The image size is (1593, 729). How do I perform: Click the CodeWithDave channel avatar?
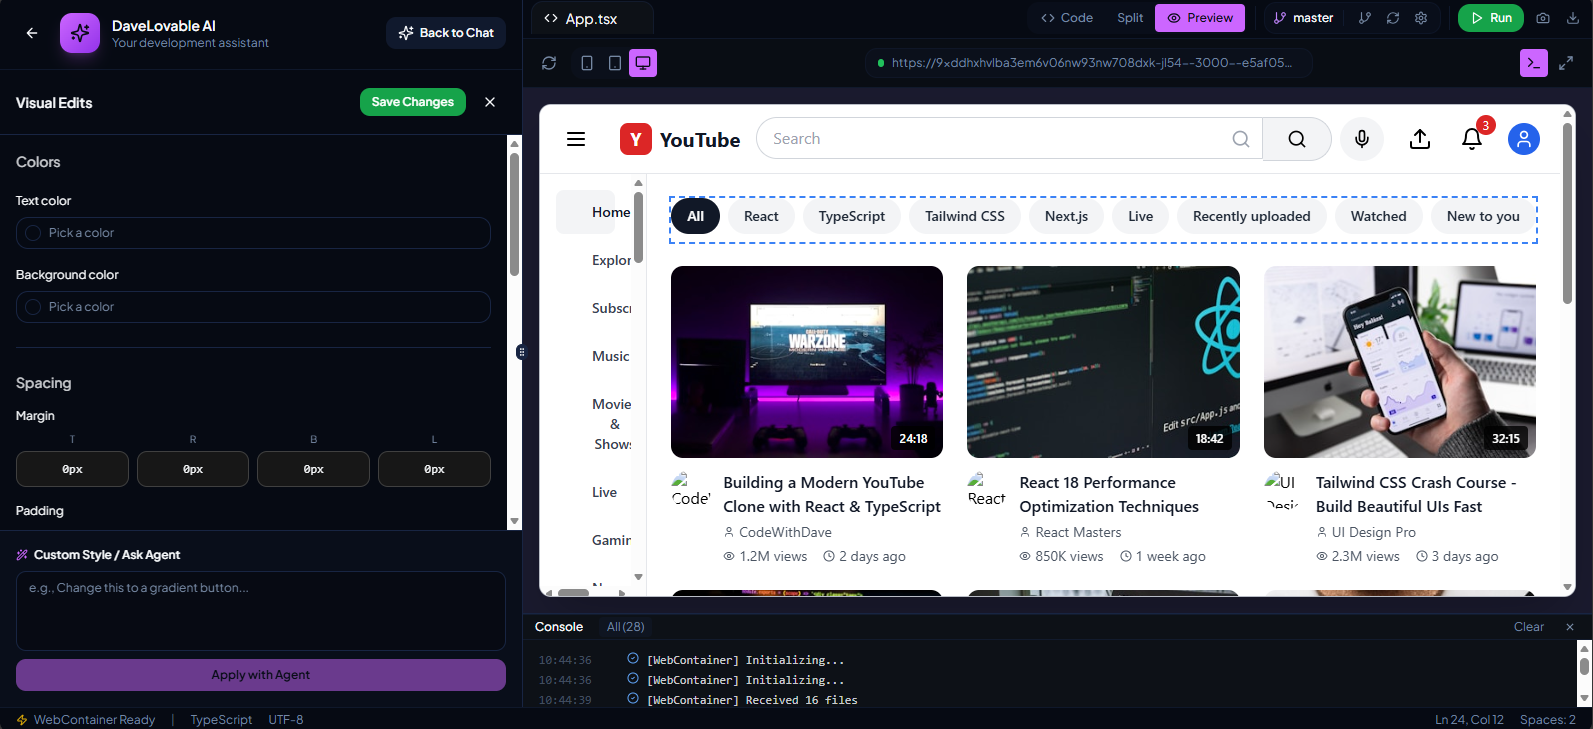coord(691,490)
